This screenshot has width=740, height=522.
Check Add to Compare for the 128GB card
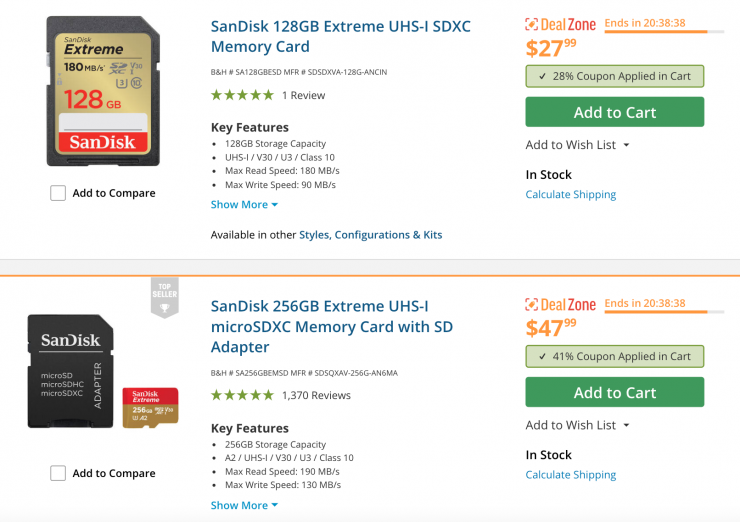tap(58, 193)
